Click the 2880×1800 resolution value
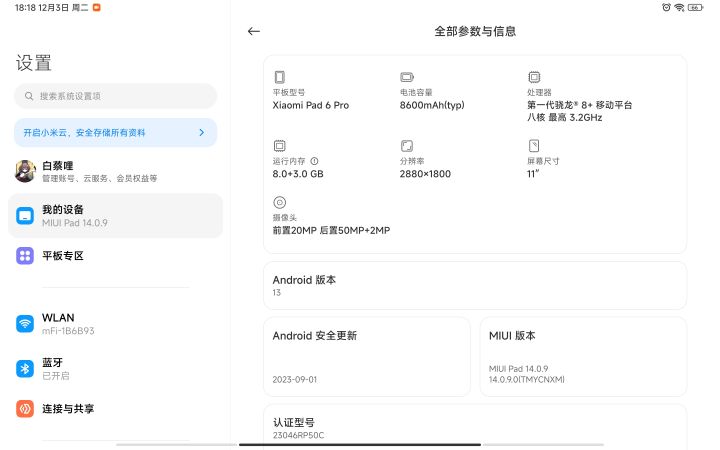The height and width of the screenshot is (450, 720). coord(425,174)
